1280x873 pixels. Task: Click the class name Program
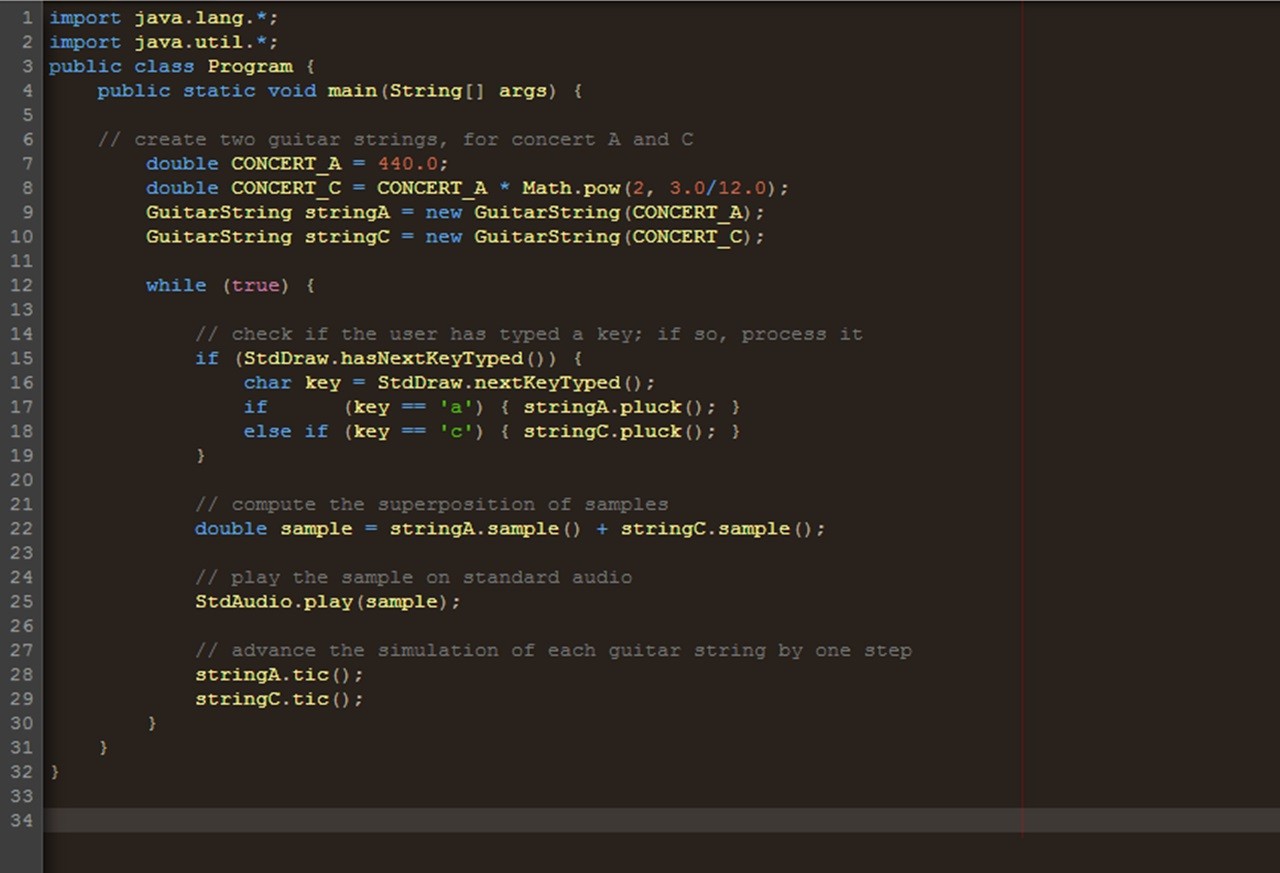(x=250, y=67)
